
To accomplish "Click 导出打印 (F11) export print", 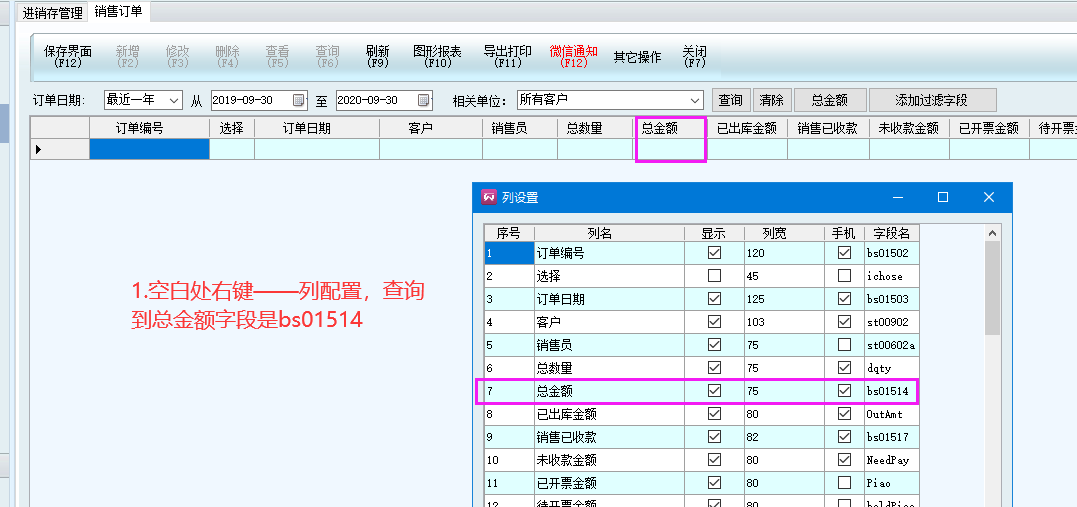I will pyautogui.click(x=507, y=56).
